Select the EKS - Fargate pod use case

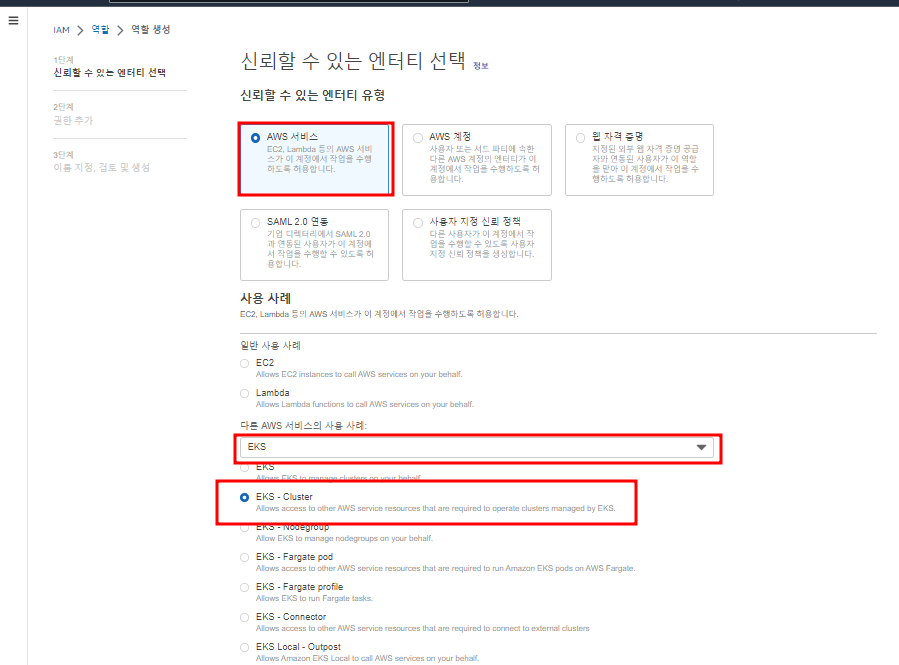point(245,557)
